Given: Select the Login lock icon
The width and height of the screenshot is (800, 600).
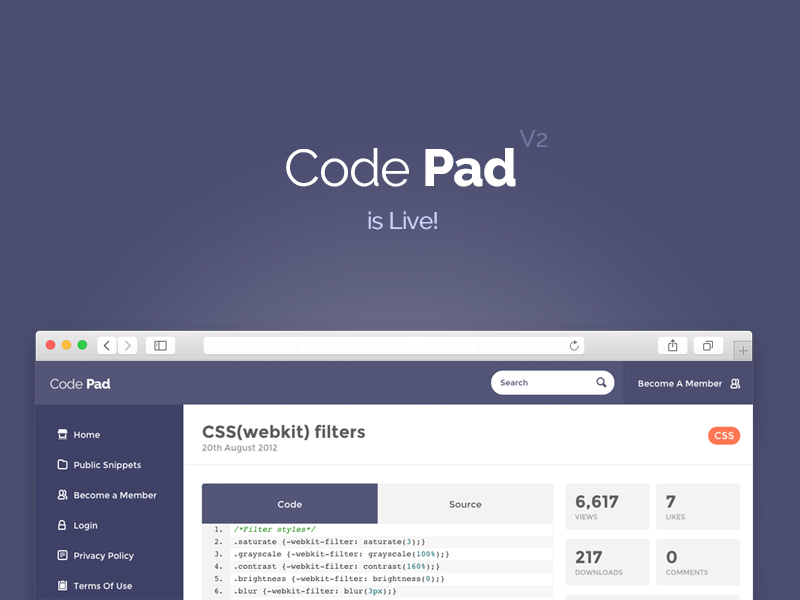Looking at the screenshot, I should point(63,525).
